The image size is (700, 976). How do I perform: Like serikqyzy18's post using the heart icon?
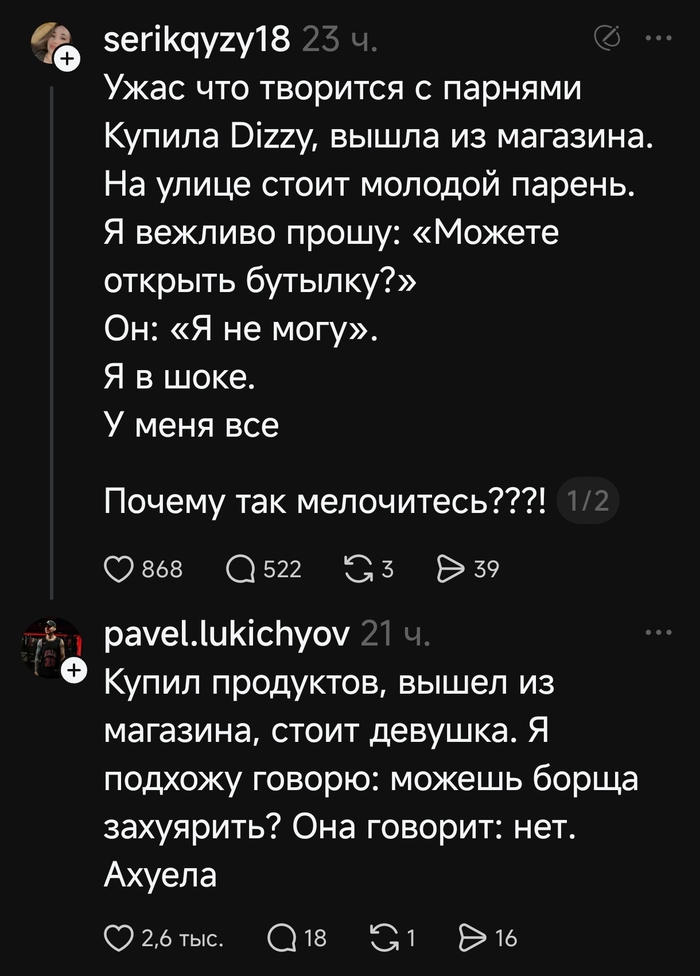pyautogui.click(x=118, y=568)
